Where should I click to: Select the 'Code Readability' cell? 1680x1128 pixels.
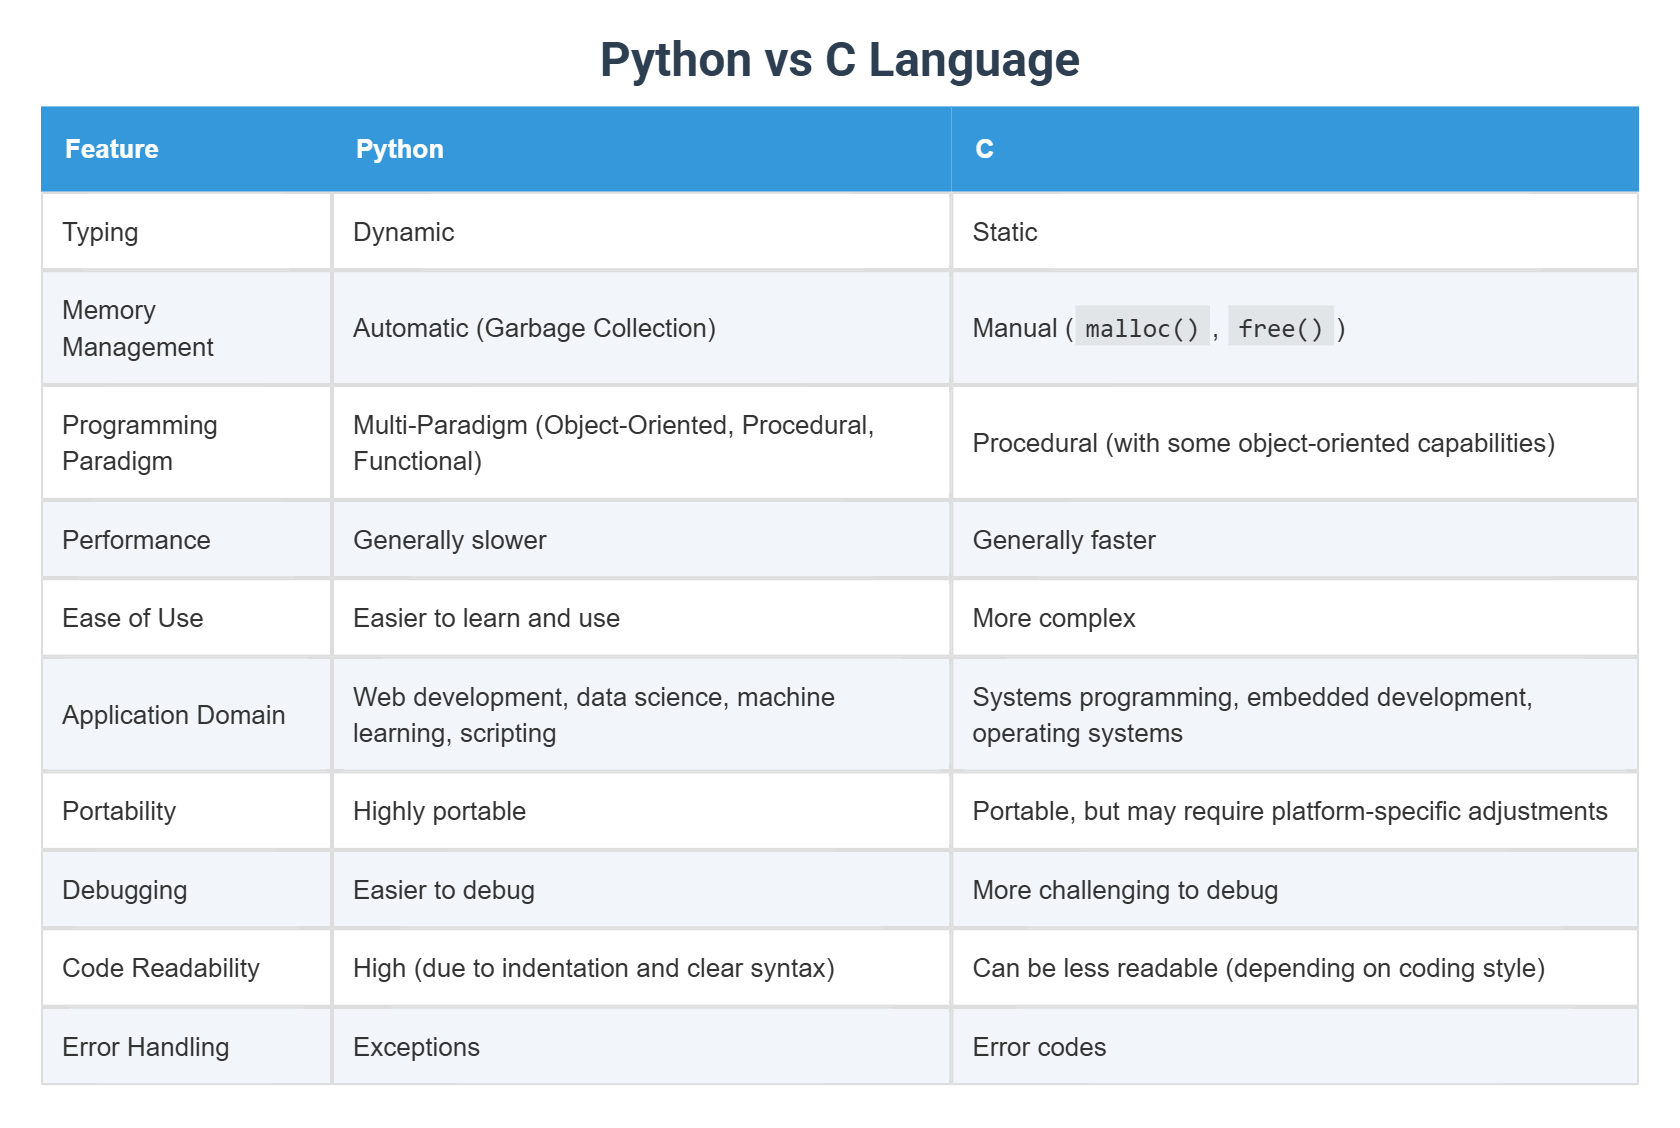click(186, 968)
